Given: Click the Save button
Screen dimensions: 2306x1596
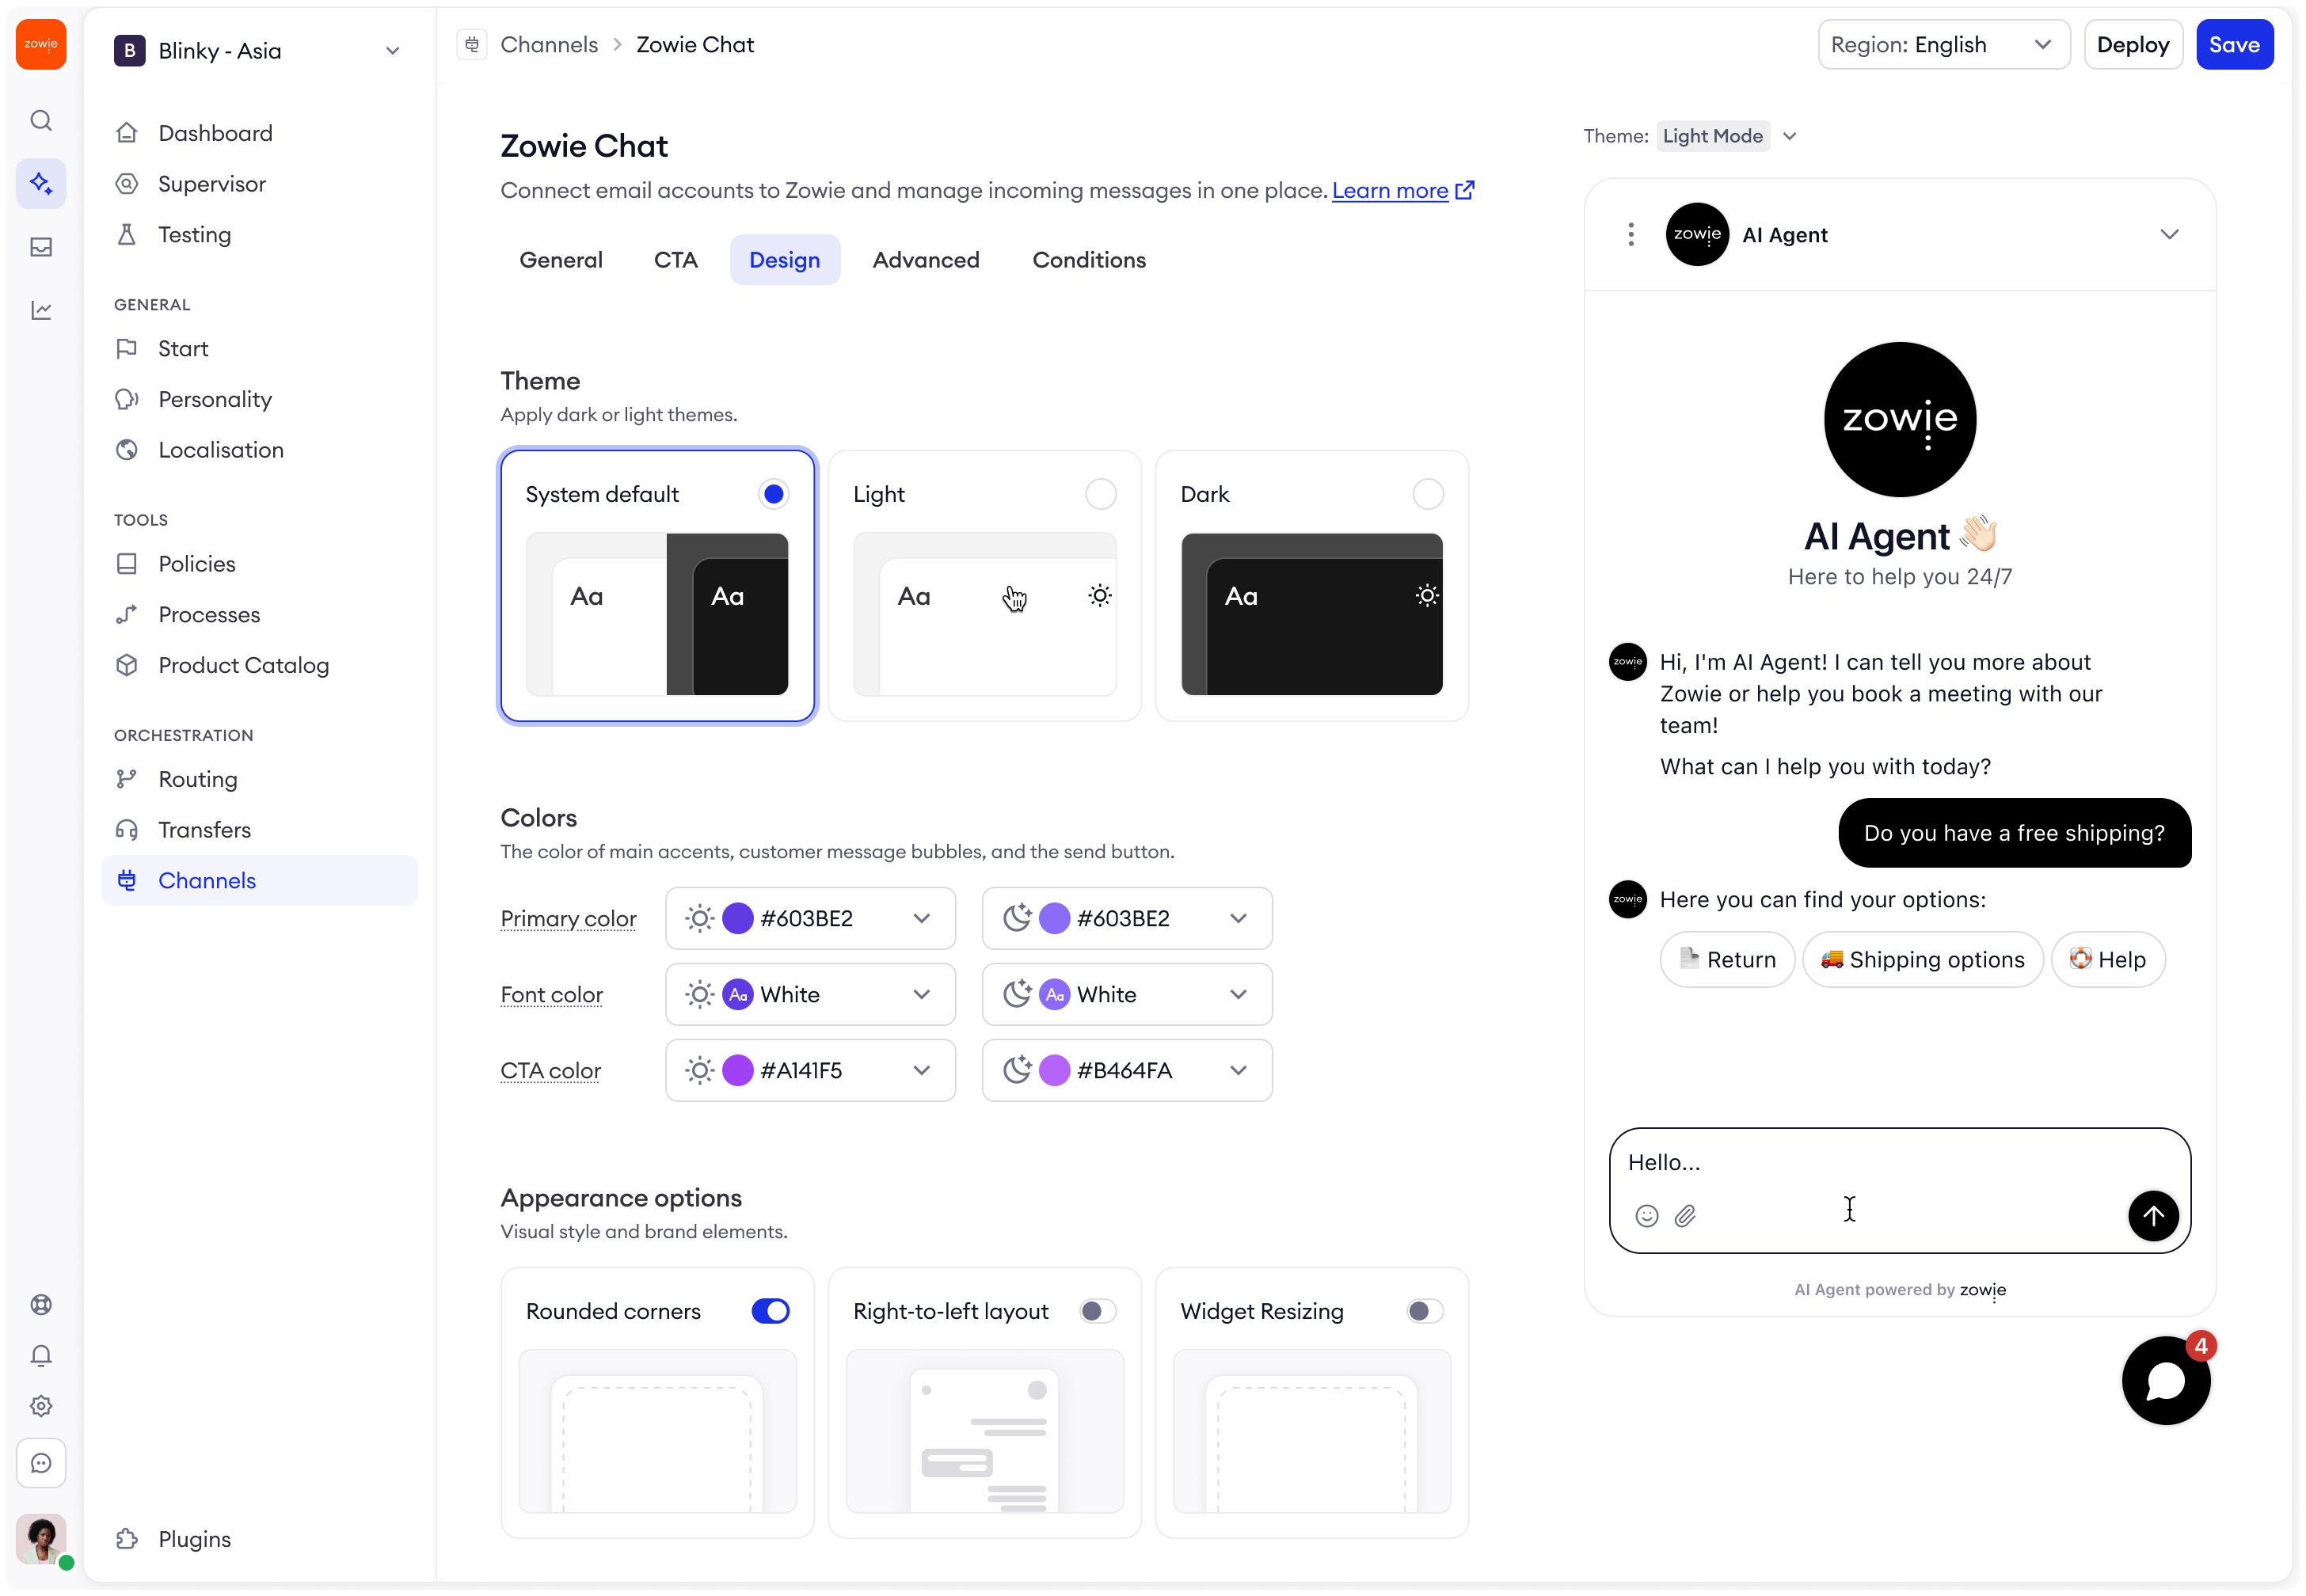Looking at the screenshot, I should point(2234,45).
